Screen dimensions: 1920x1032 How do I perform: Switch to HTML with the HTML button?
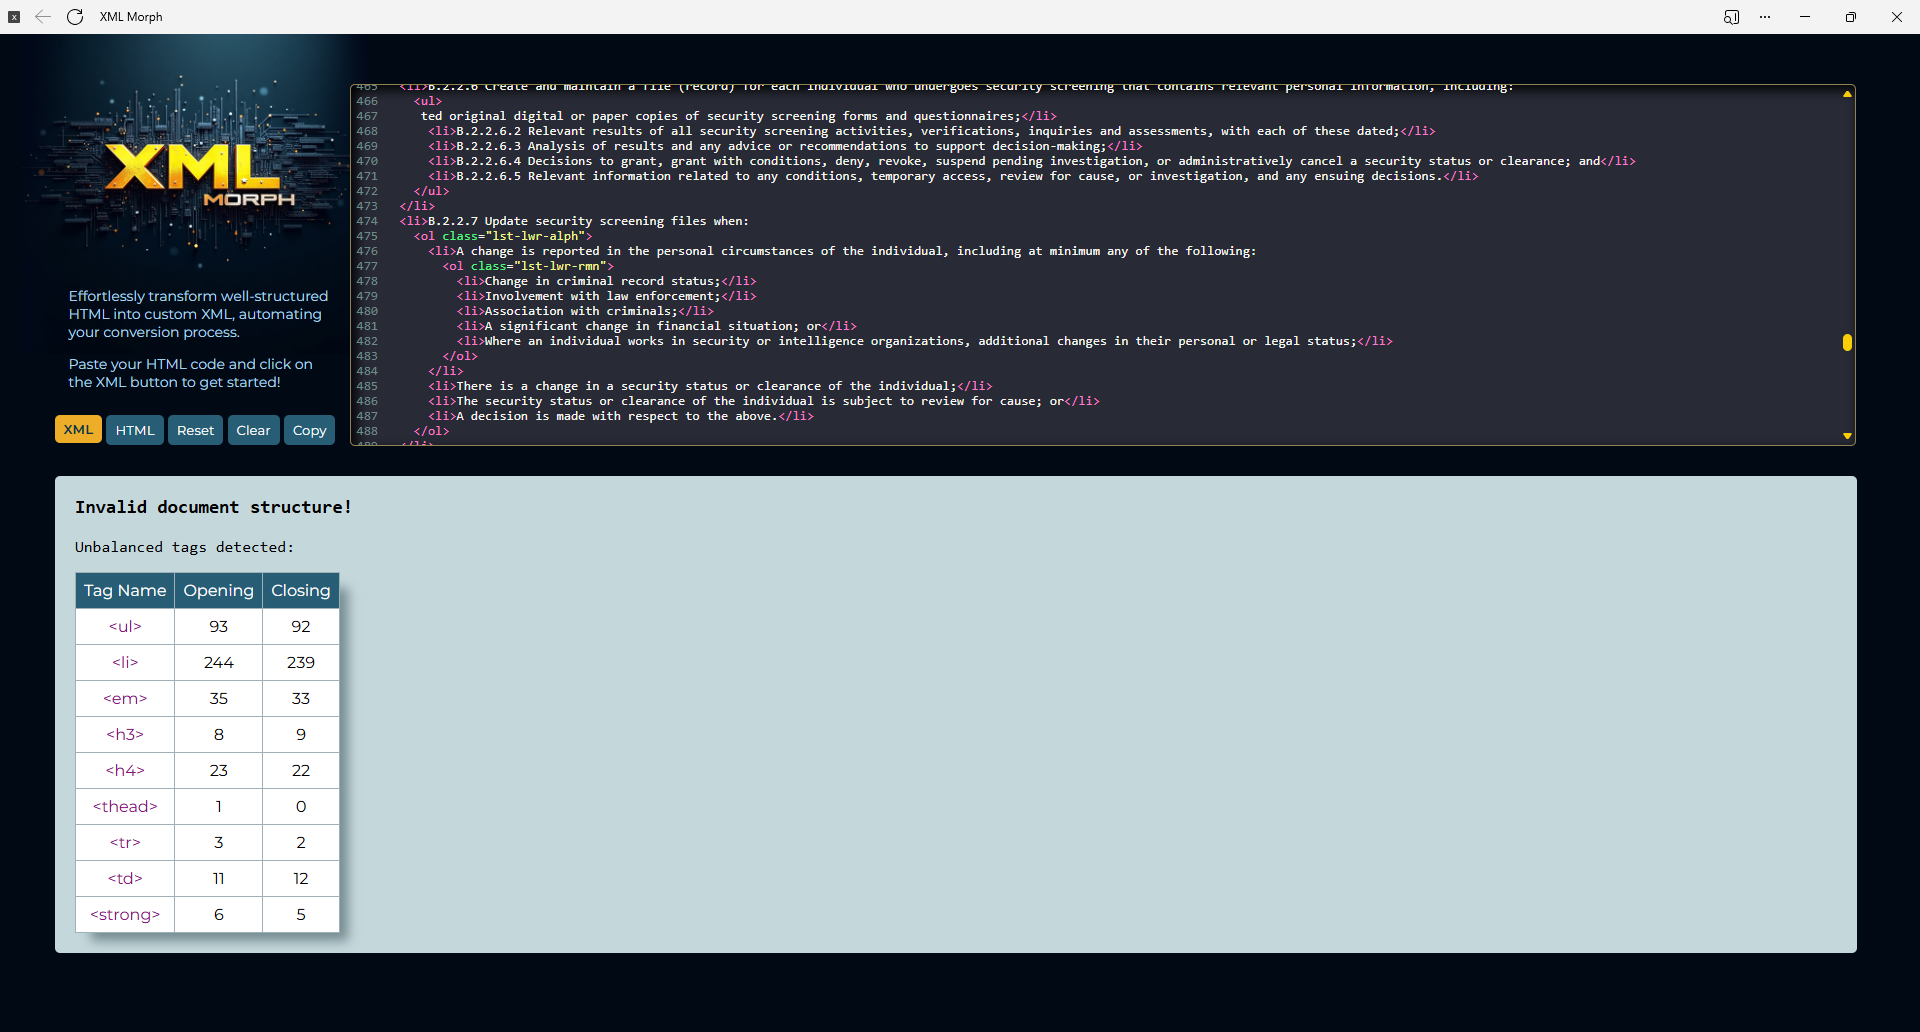point(135,430)
